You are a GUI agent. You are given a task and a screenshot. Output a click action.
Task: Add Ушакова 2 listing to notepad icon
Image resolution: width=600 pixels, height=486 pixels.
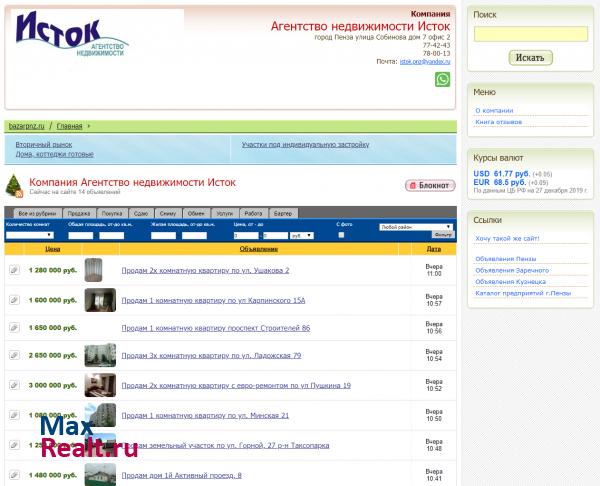click(14, 270)
